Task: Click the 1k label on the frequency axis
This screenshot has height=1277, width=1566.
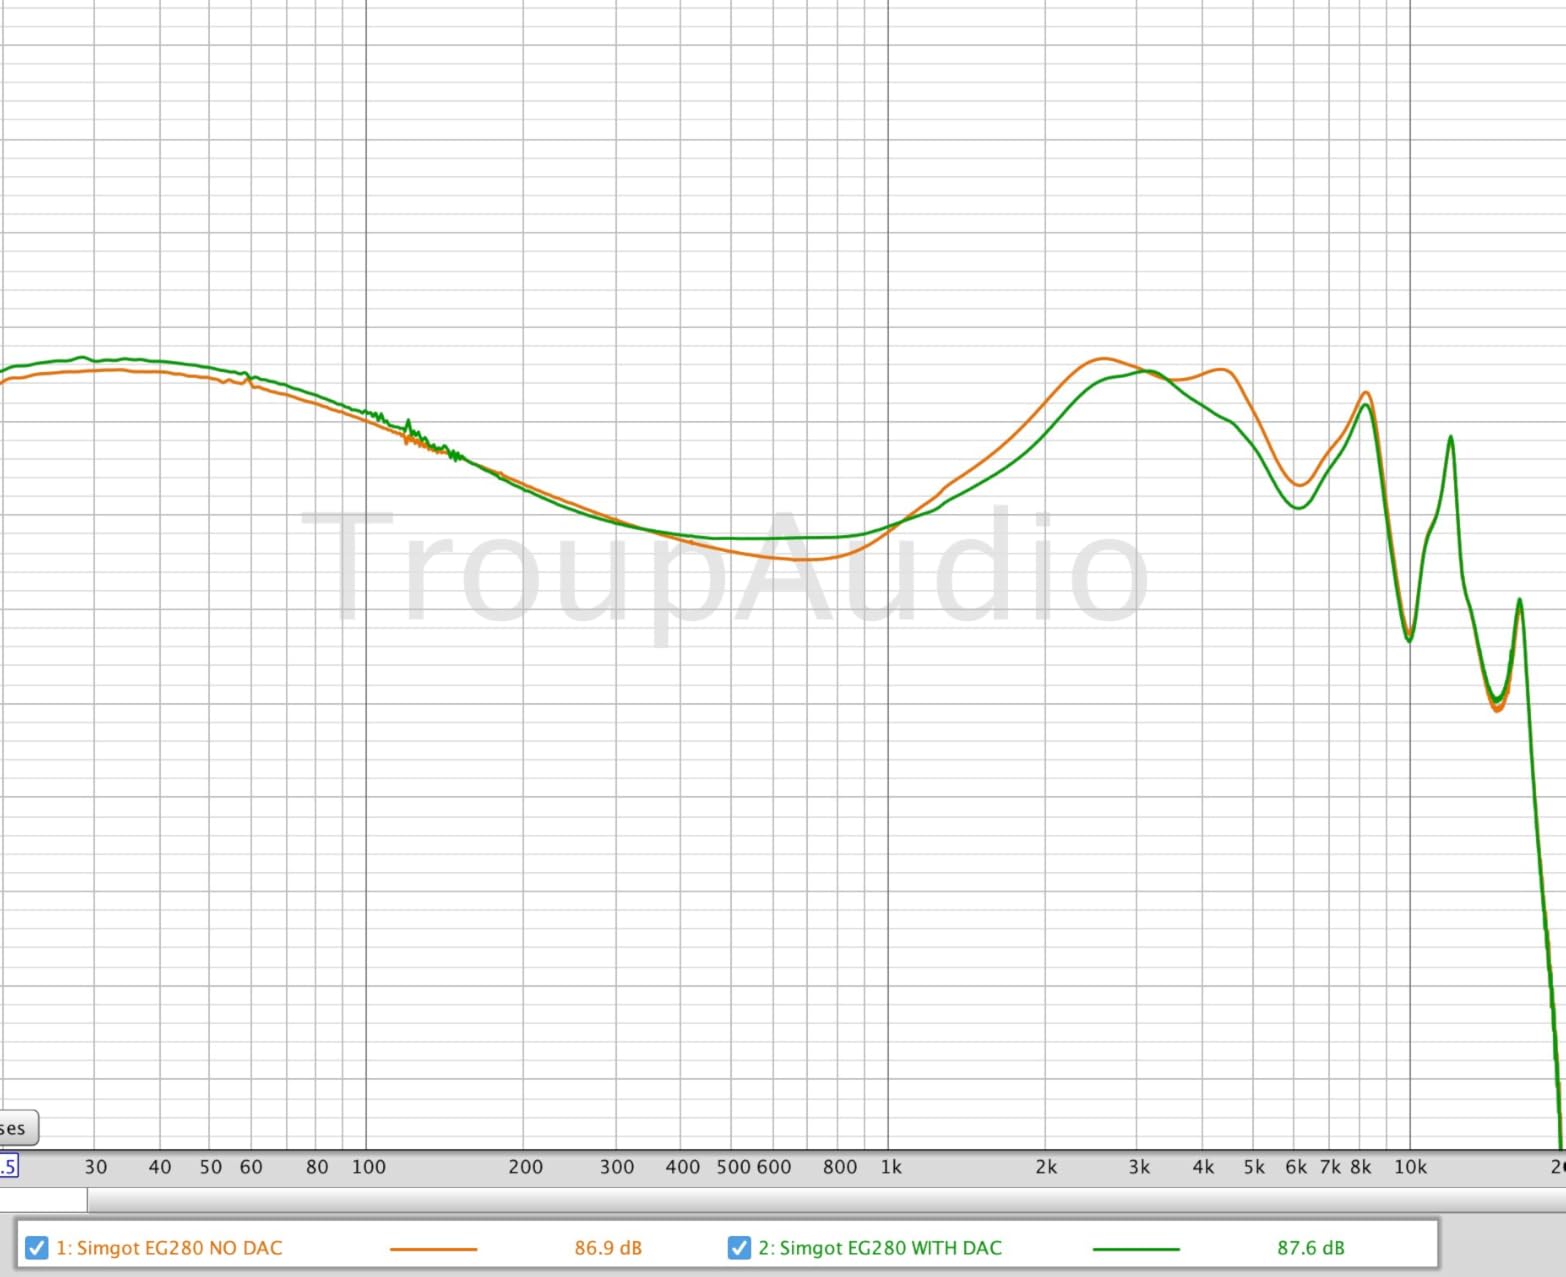Action: [x=890, y=1166]
